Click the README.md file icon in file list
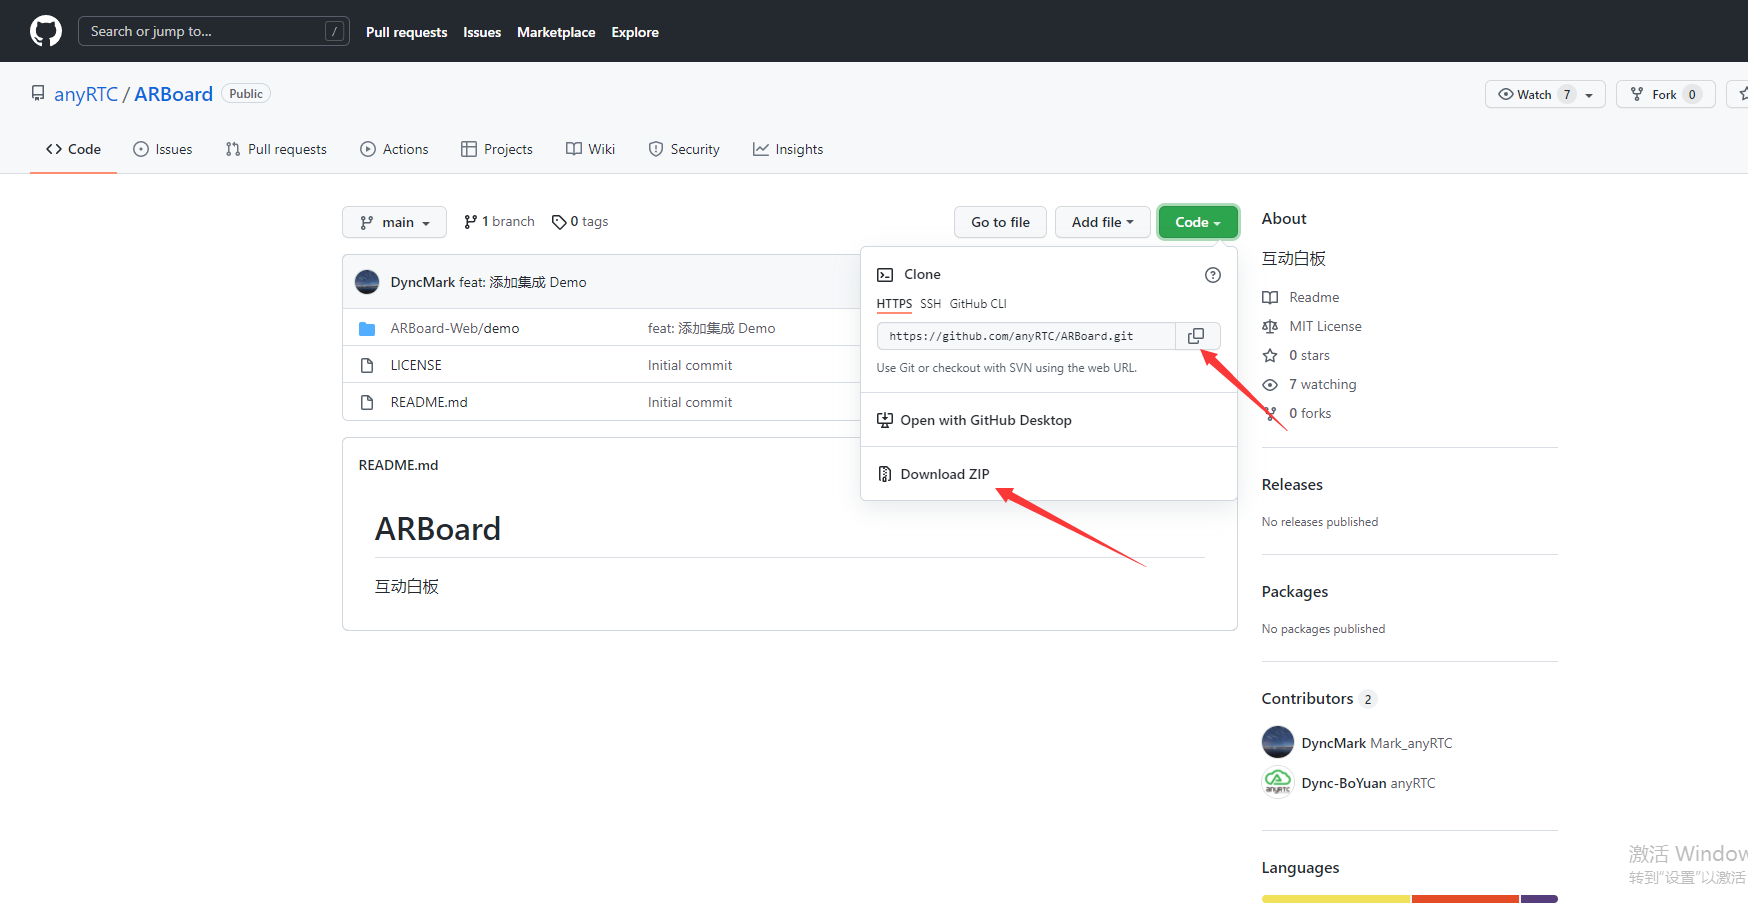Viewport: 1748px width, 903px height. point(367,402)
